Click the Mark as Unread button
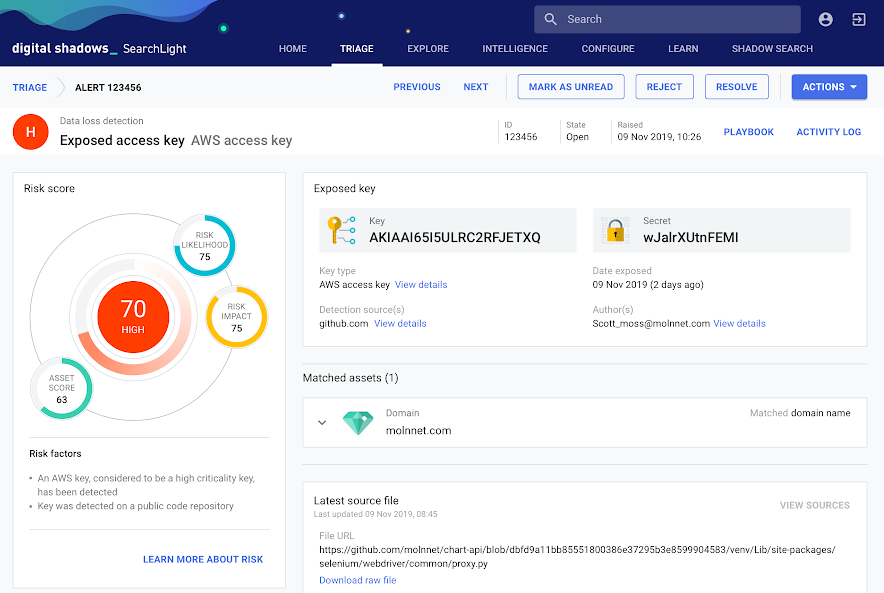Image resolution: width=884 pixels, height=593 pixels. (x=571, y=87)
